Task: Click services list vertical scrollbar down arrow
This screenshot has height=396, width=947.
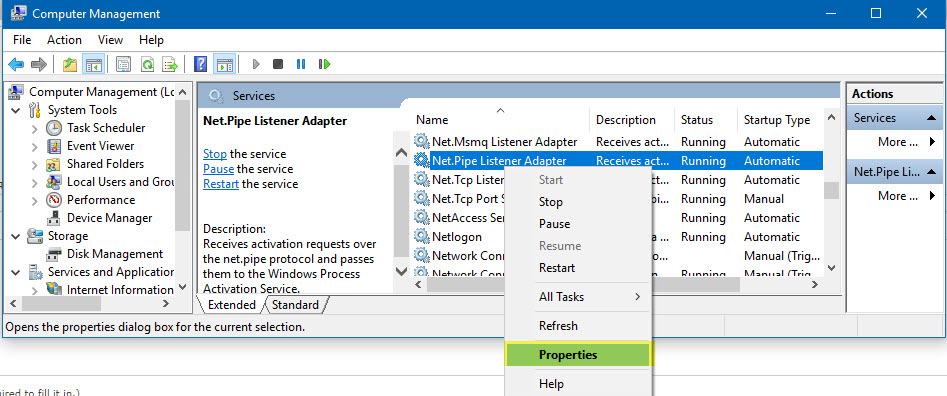Action: pyautogui.click(x=832, y=267)
